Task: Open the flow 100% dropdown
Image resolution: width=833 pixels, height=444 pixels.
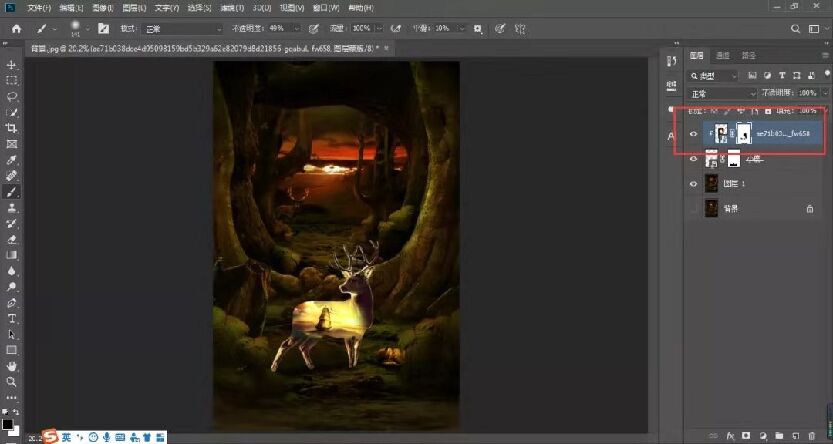Action: pyautogui.click(x=380, y=29)
